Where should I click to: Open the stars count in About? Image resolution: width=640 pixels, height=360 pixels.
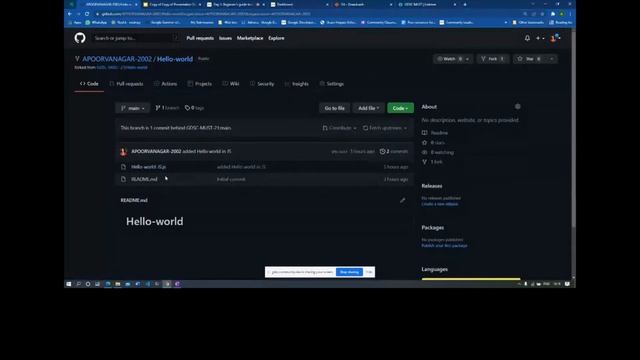click(x=433, y=143)
